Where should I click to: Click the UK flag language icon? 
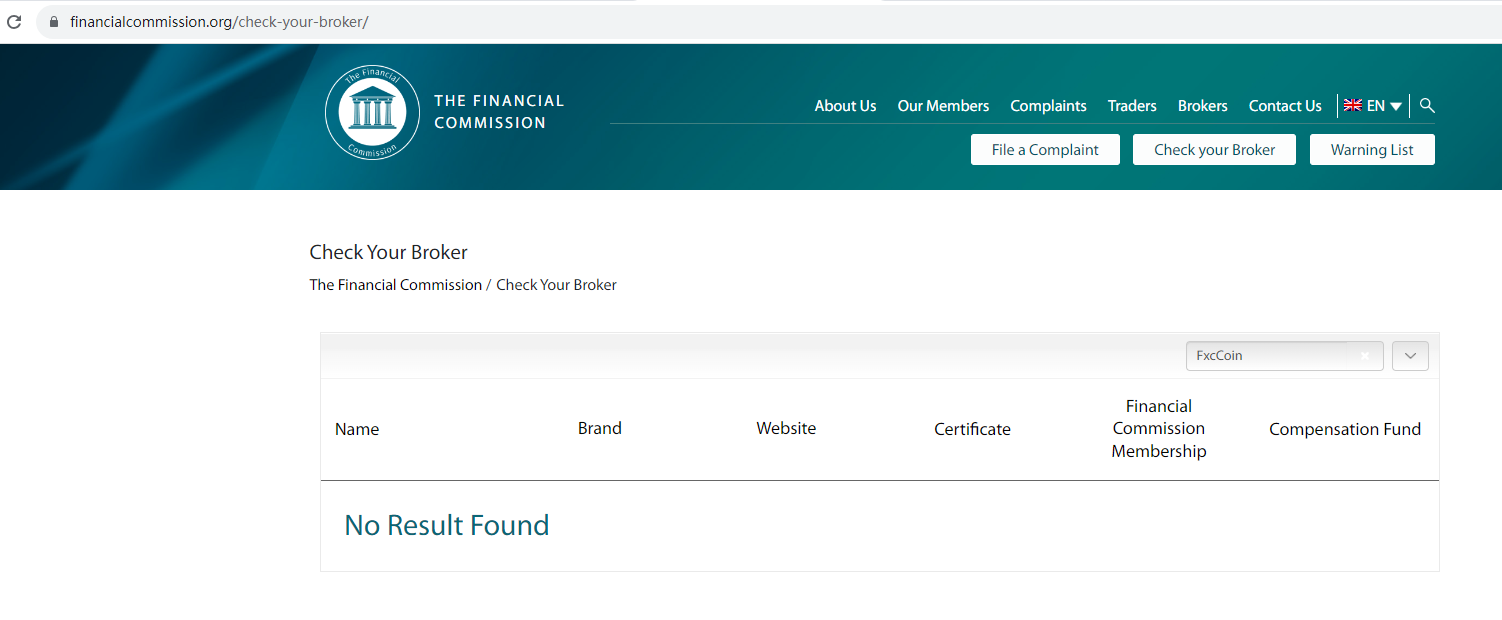click(x=1352, y=105)
